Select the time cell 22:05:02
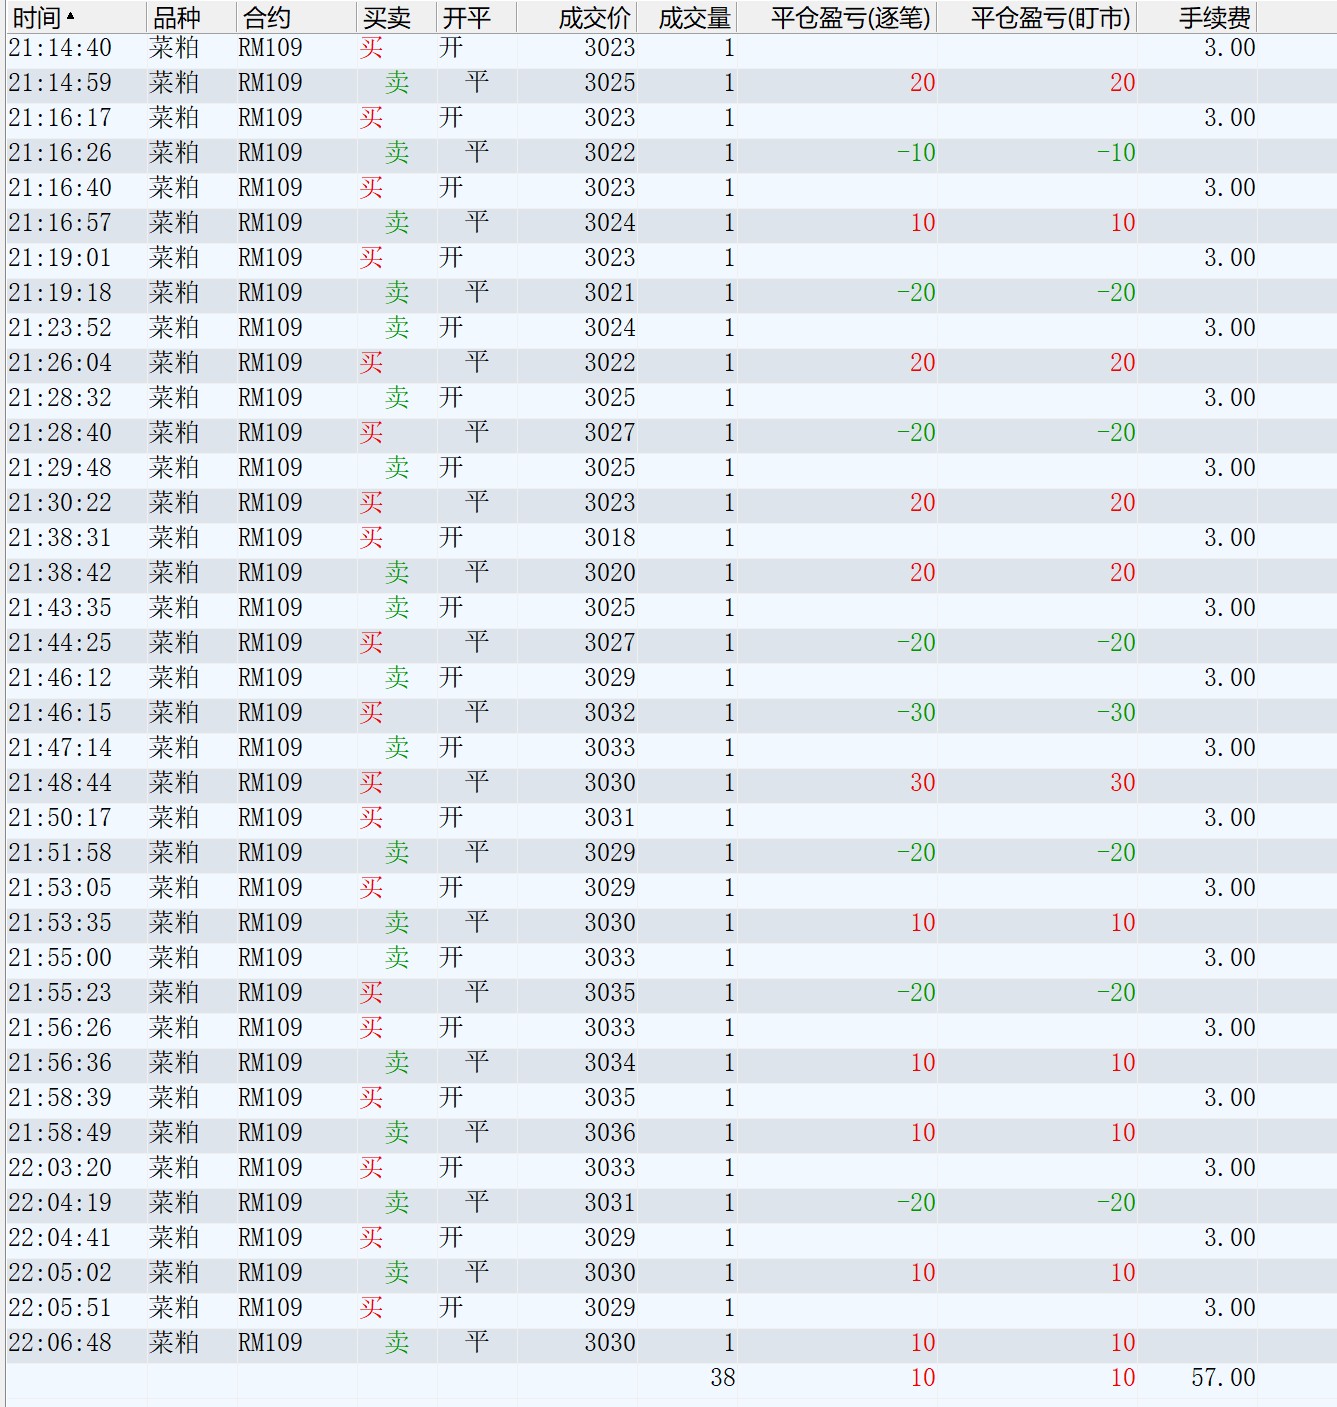Image resolution: width=1337 pixels, height=1407 pixels. point(60,1273)
